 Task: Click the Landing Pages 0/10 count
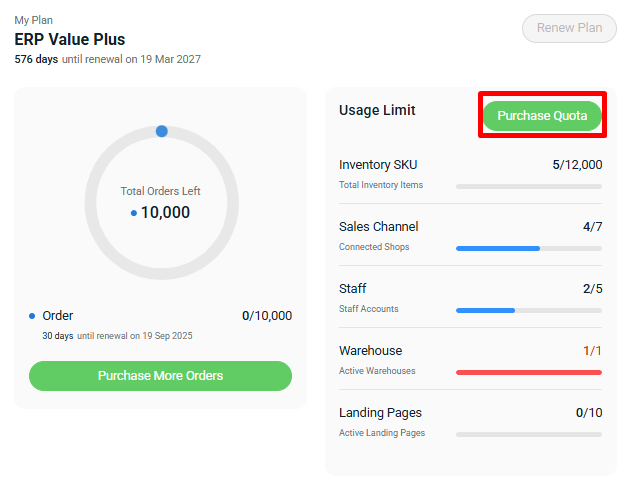point(589,412)
